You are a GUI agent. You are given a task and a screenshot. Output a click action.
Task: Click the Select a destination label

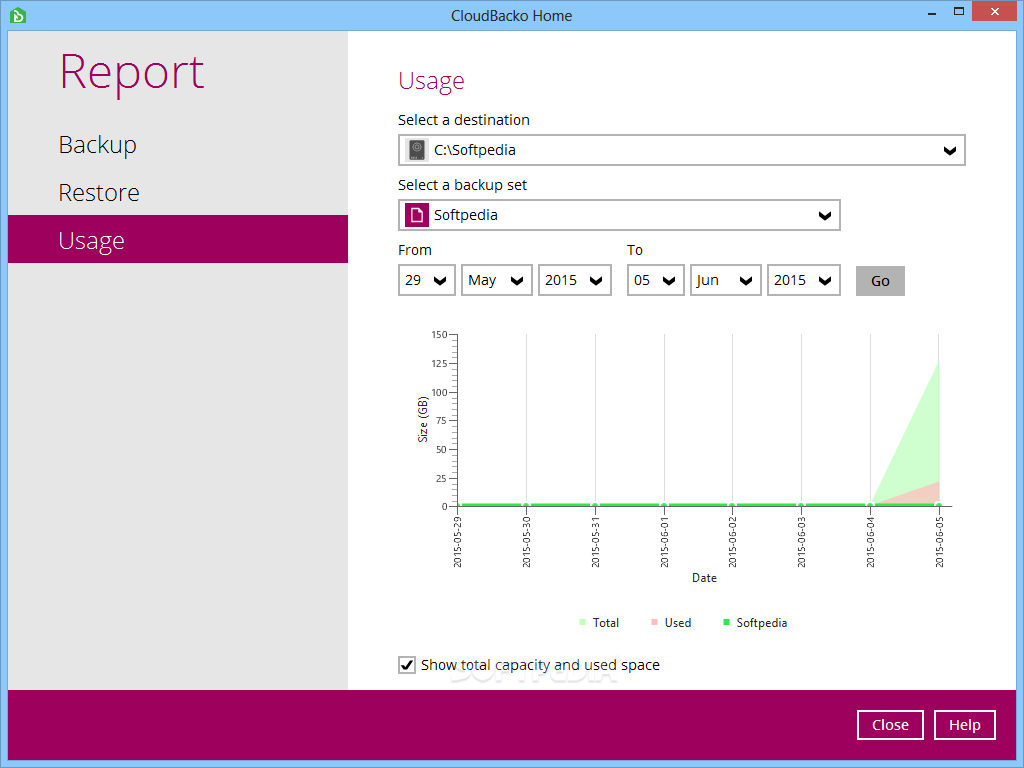pyautogui.click(x=464, y=120)
